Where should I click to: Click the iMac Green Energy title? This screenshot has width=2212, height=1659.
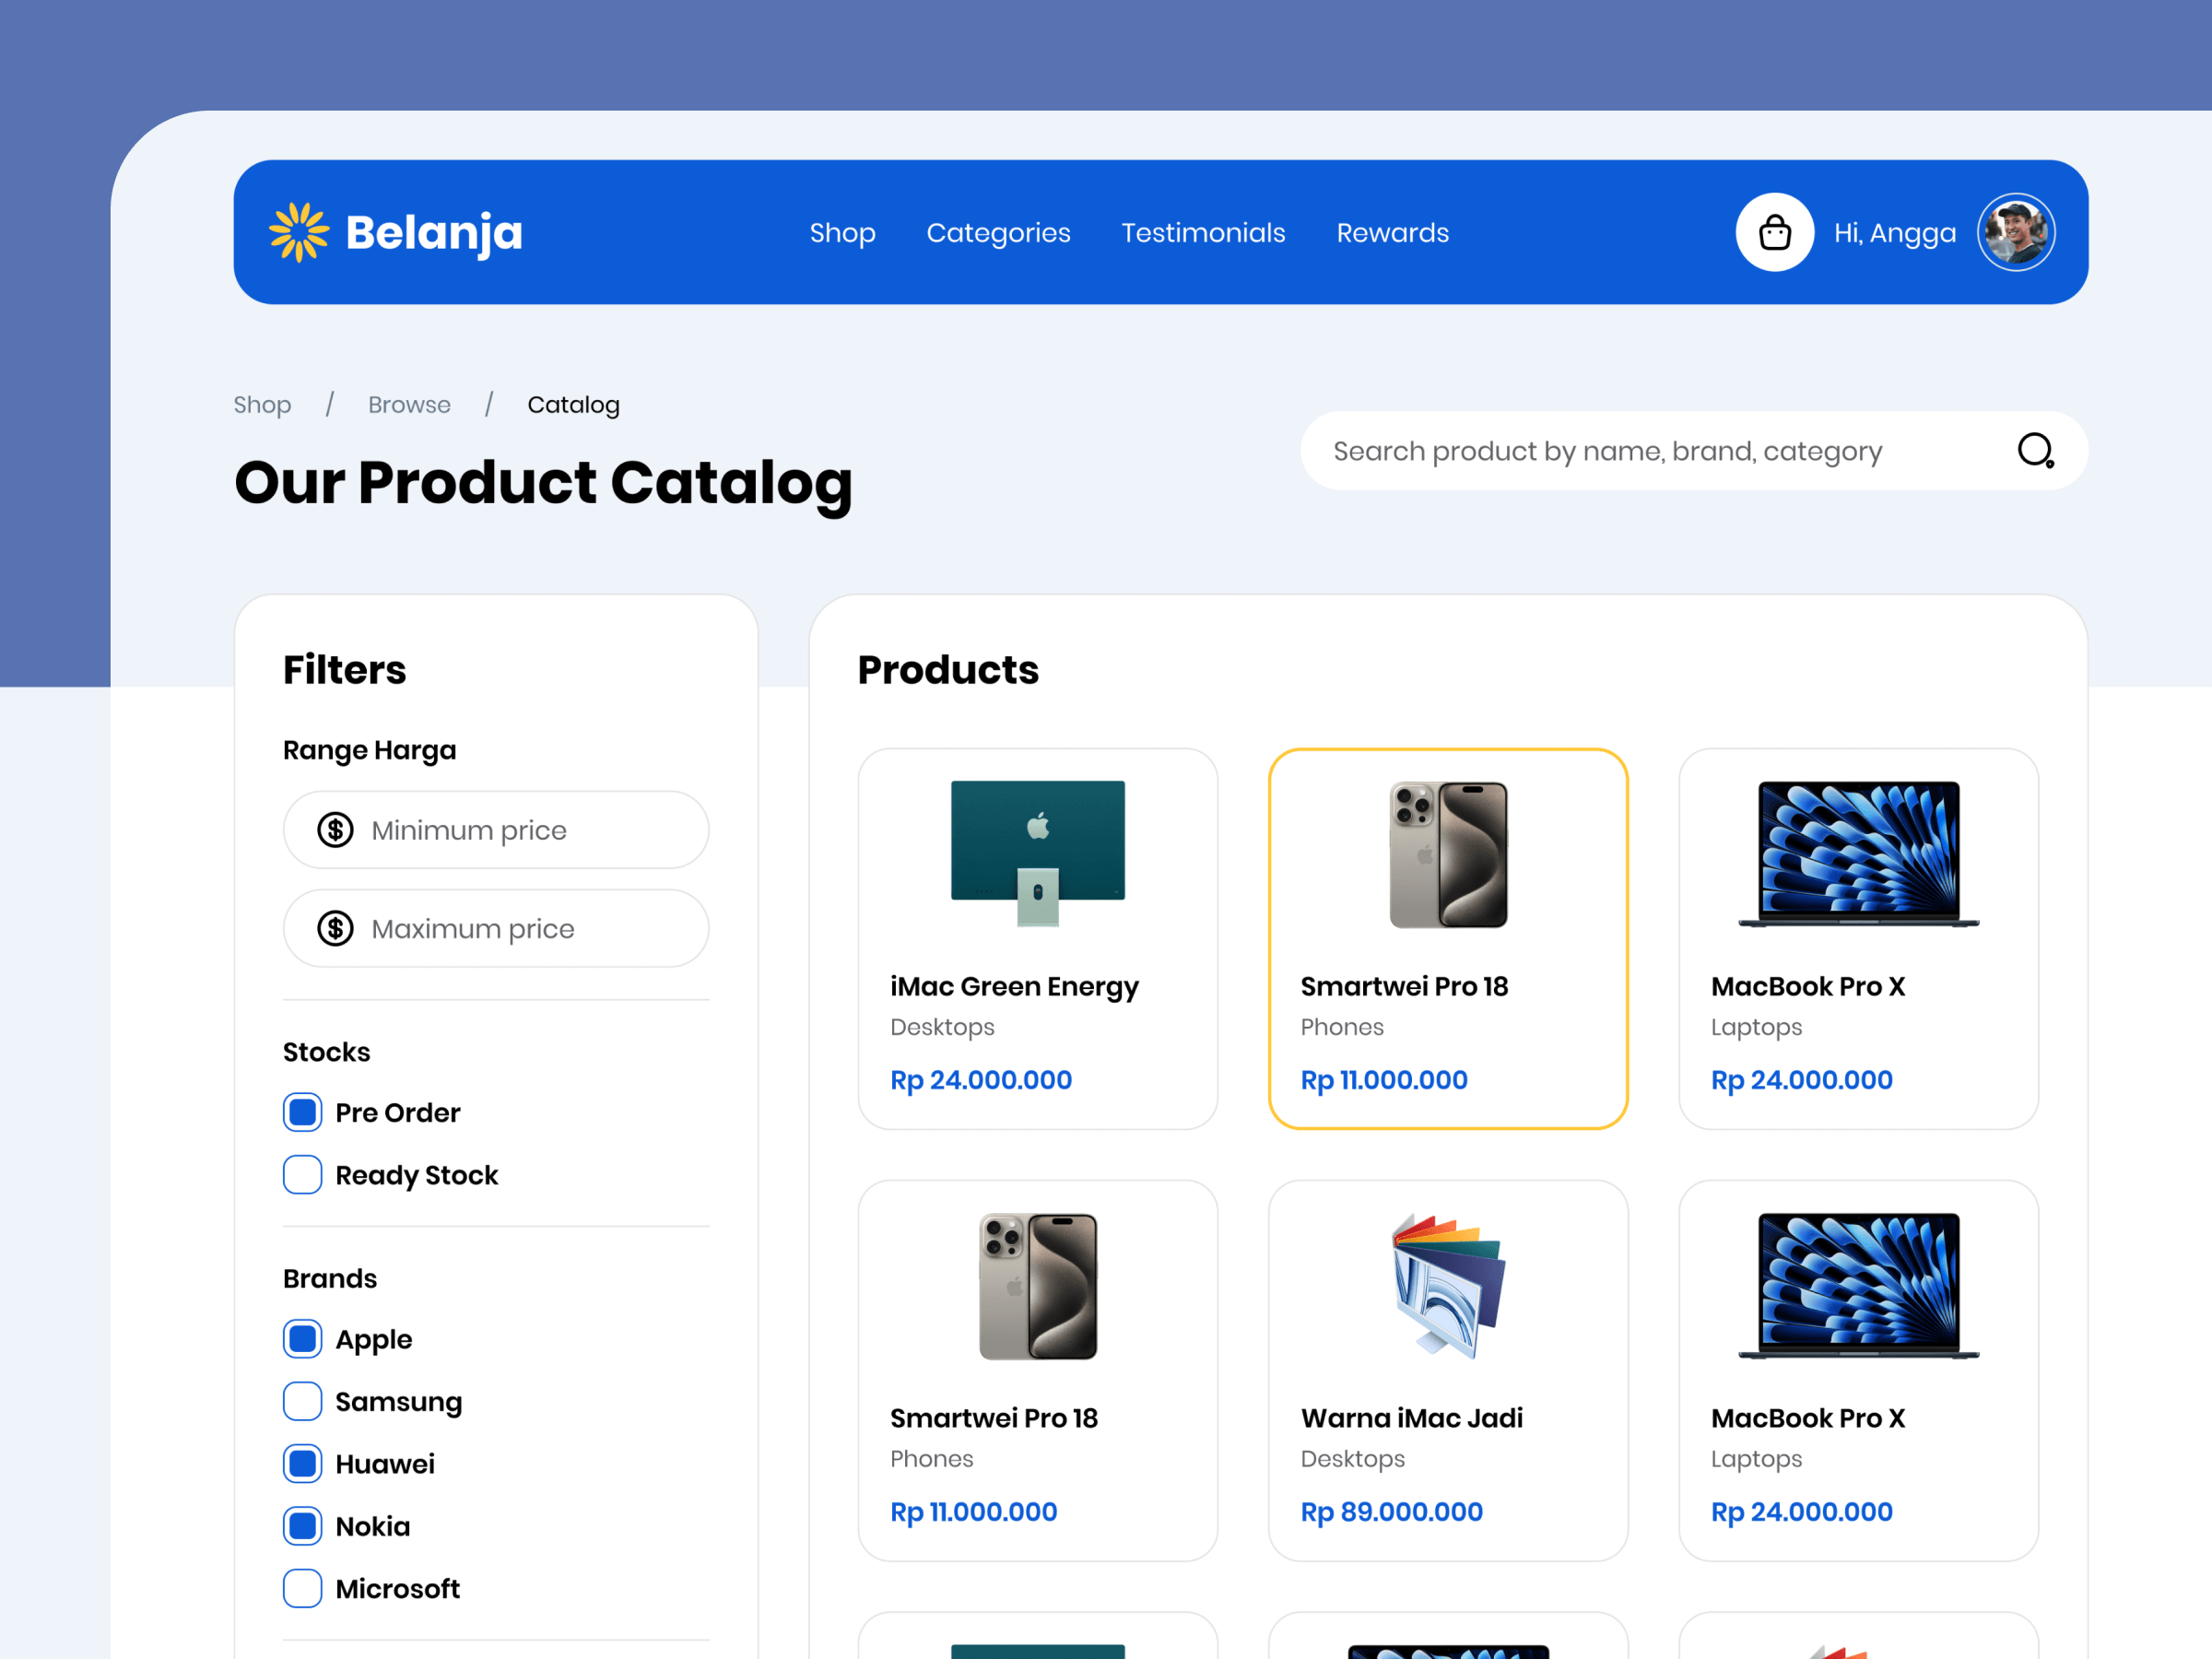[1014, 987]
